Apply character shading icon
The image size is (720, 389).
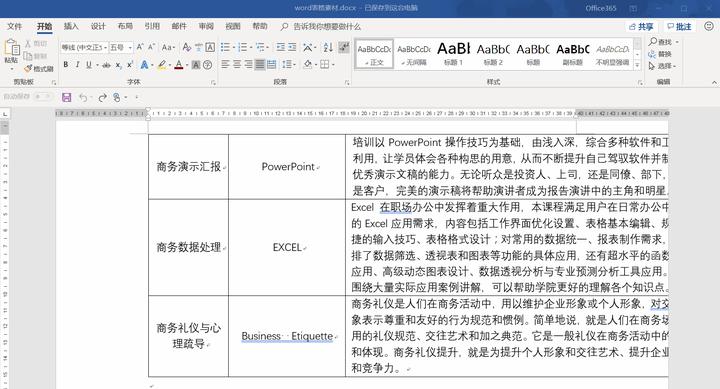pyautogui.click(x=196, y=65)
